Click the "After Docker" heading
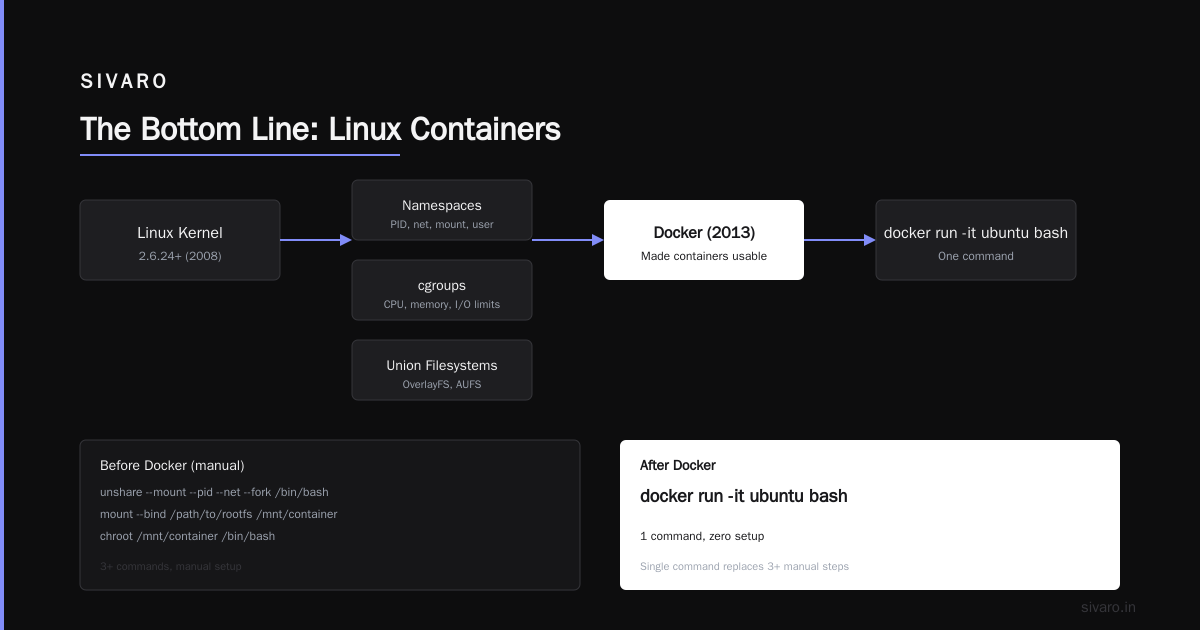This screenshot has width=1200, height=630. point(678,465)
